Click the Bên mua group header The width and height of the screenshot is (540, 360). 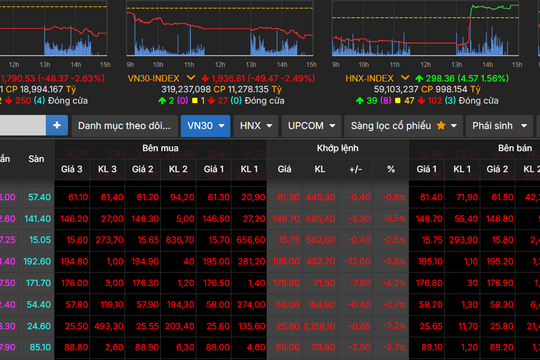tap(160, 148)
